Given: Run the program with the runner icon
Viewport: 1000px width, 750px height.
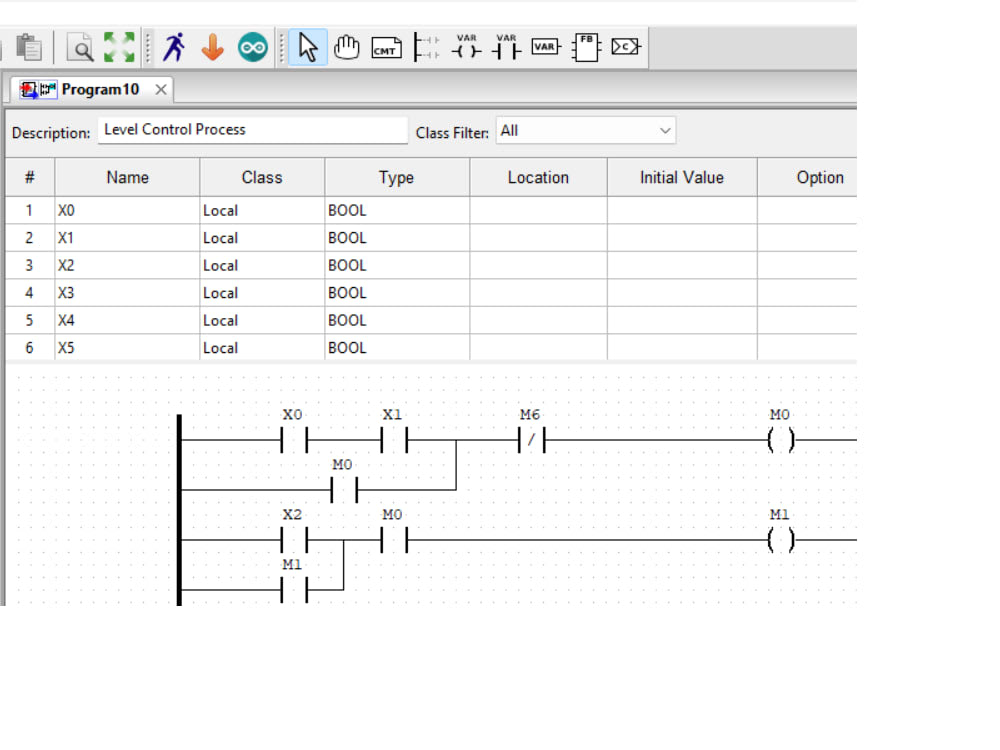Looking at the screenshot, I should click(x=172, y=46).
